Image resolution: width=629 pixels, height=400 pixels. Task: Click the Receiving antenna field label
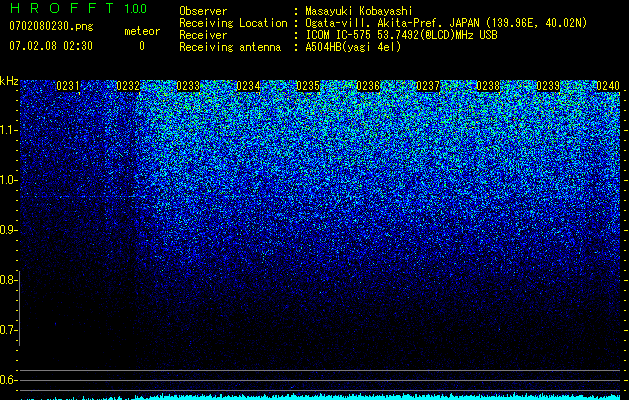click(230, 47)
